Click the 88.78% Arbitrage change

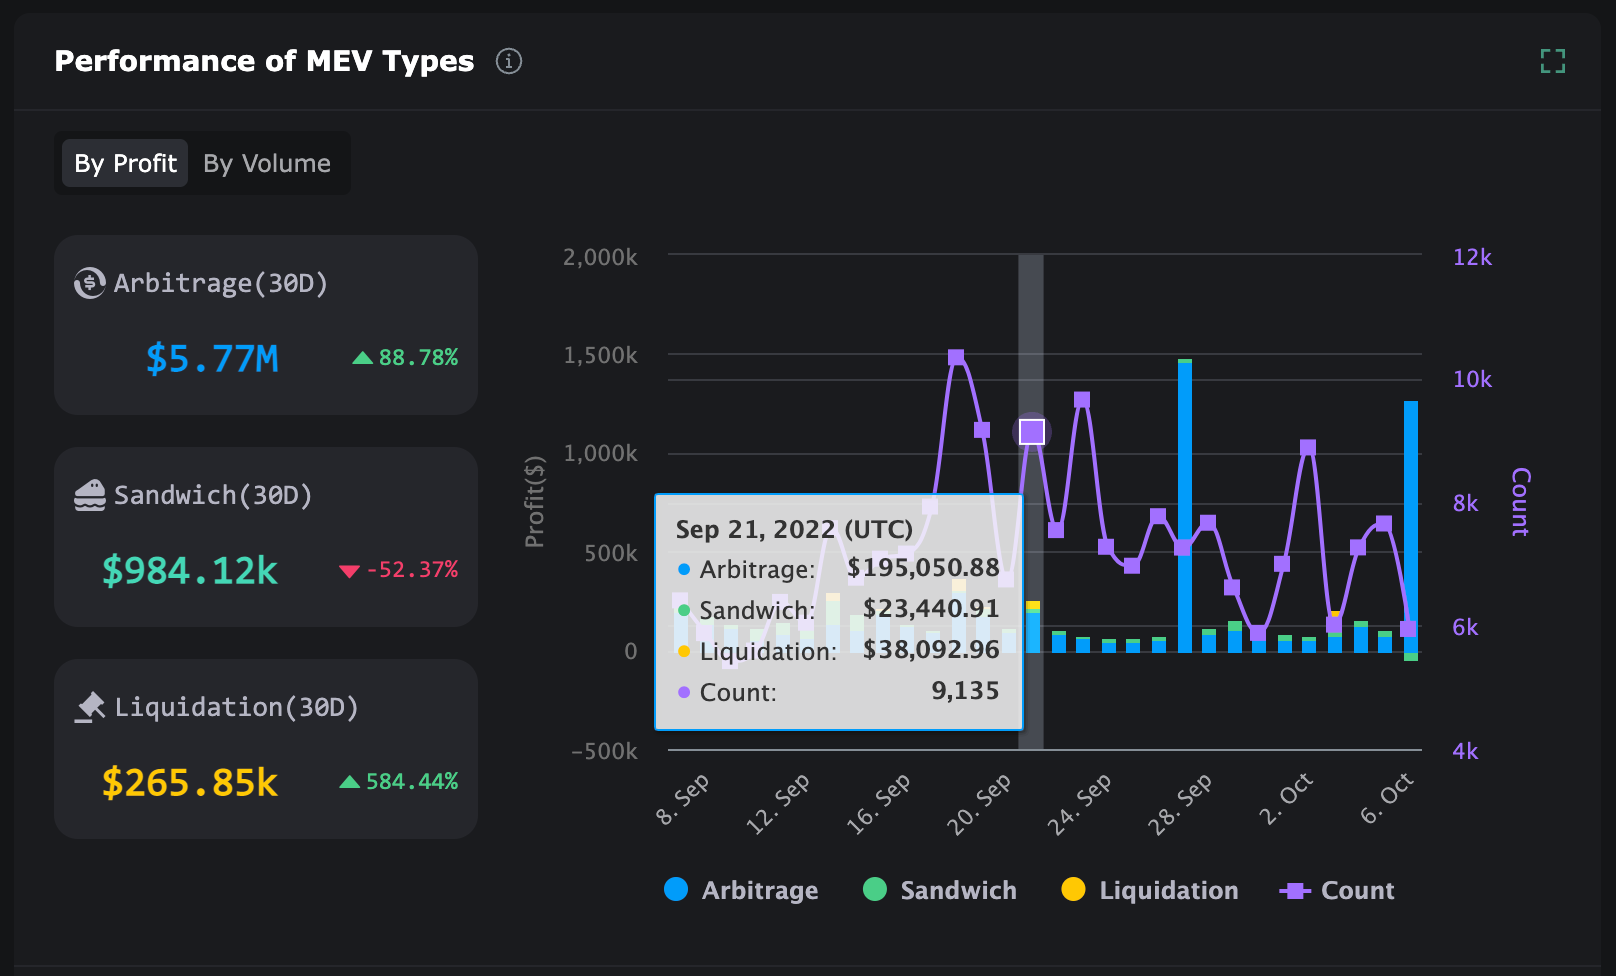coord(405,358)
